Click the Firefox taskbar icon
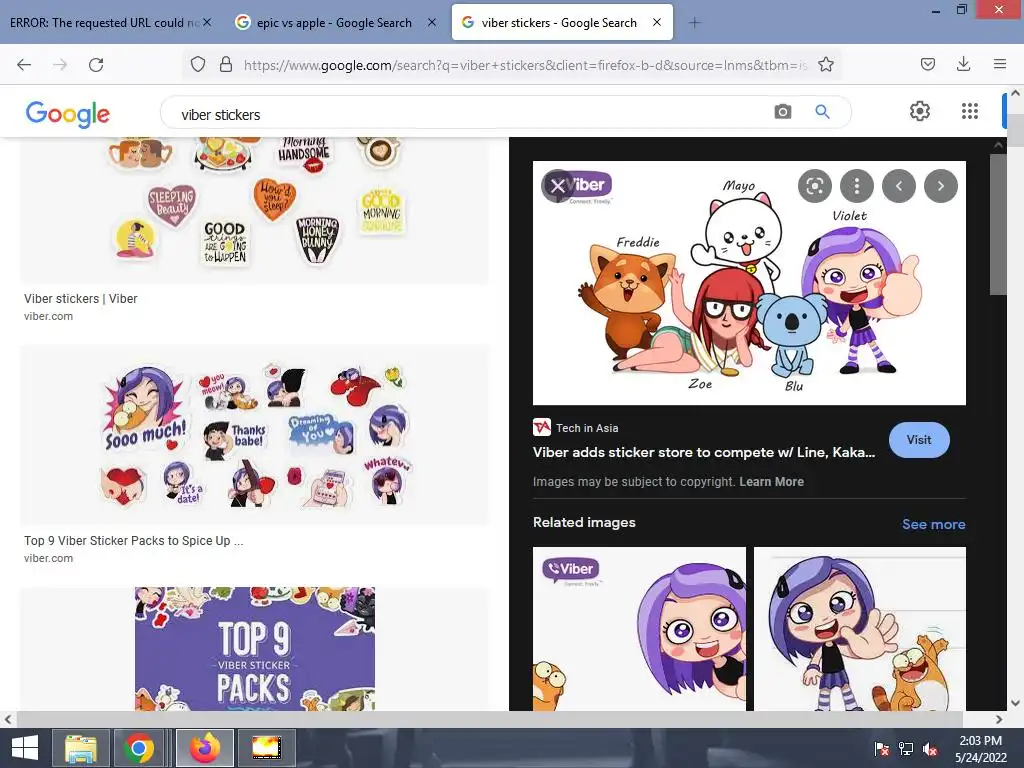Viewport: 1024px width, 768px height. (x=205, y=748)
